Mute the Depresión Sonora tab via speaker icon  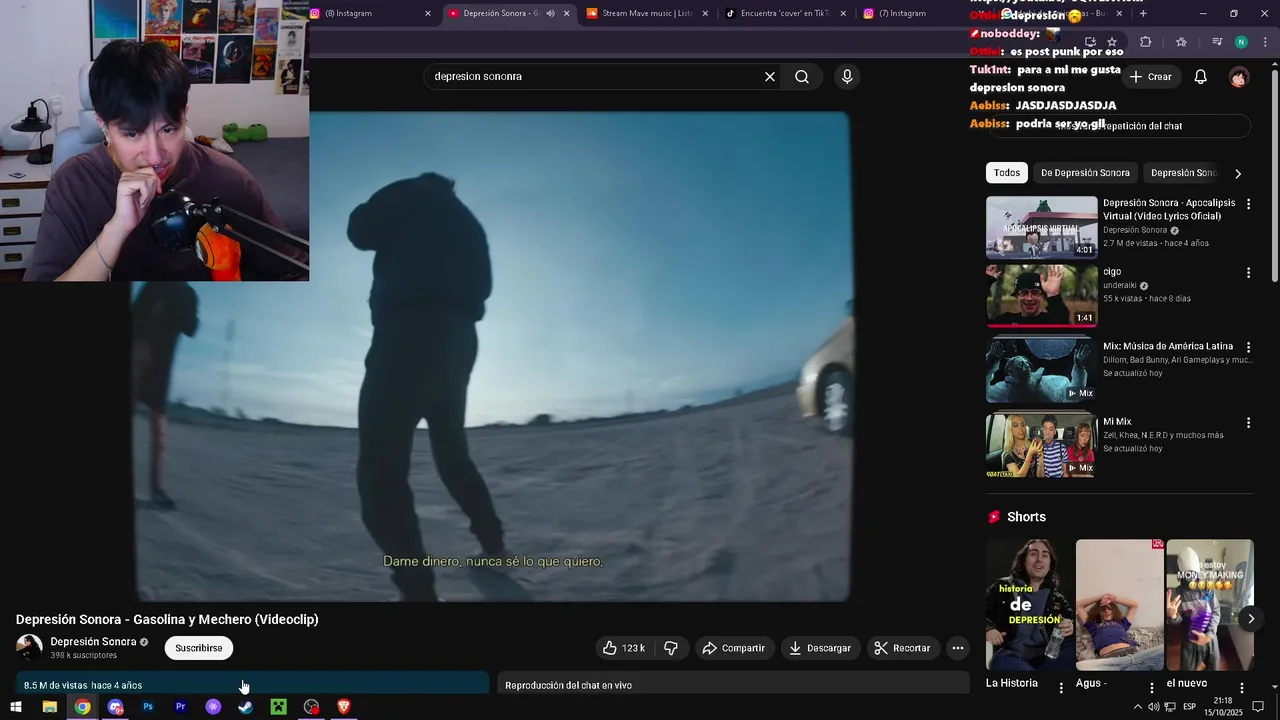(x=550, y=13)
